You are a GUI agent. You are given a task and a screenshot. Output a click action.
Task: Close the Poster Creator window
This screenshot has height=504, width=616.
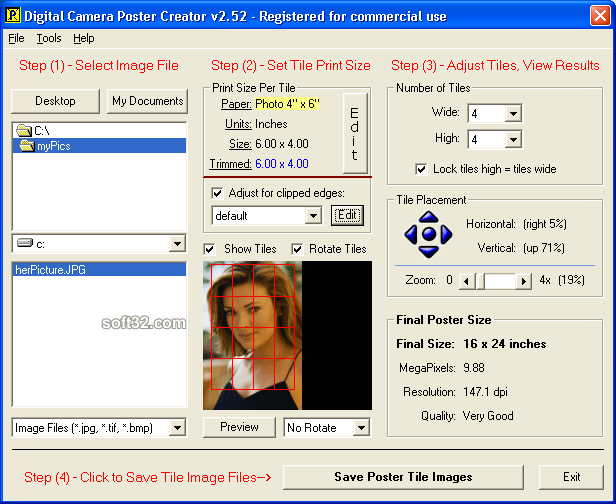coord(600,16)
